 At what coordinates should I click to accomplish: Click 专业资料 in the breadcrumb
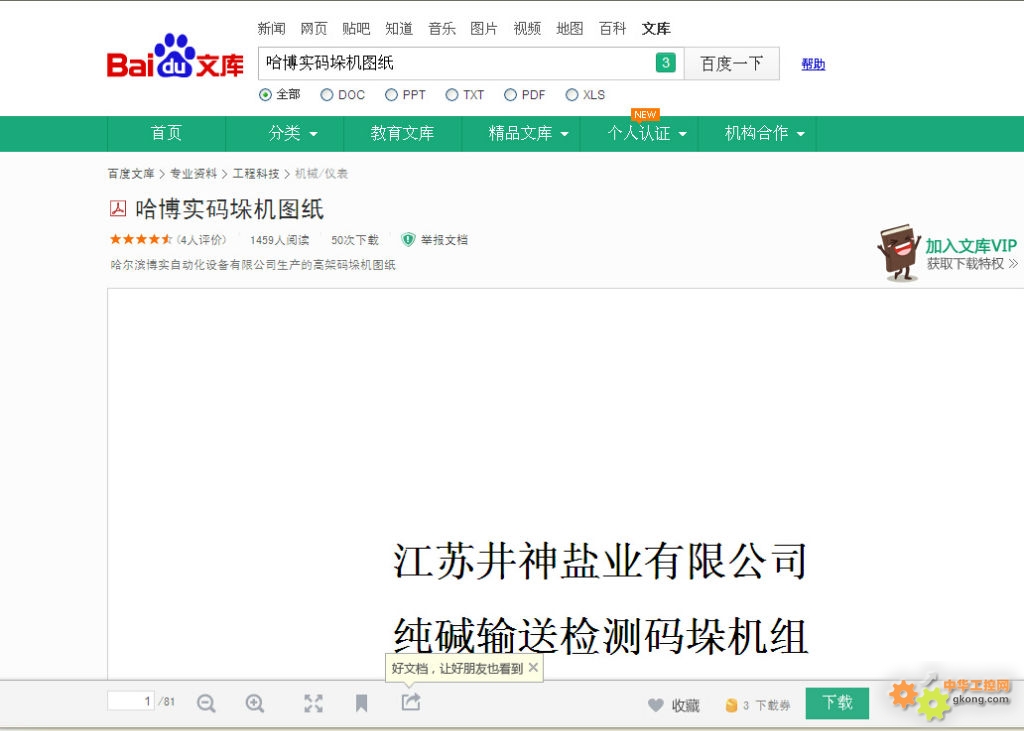[193, 174]
